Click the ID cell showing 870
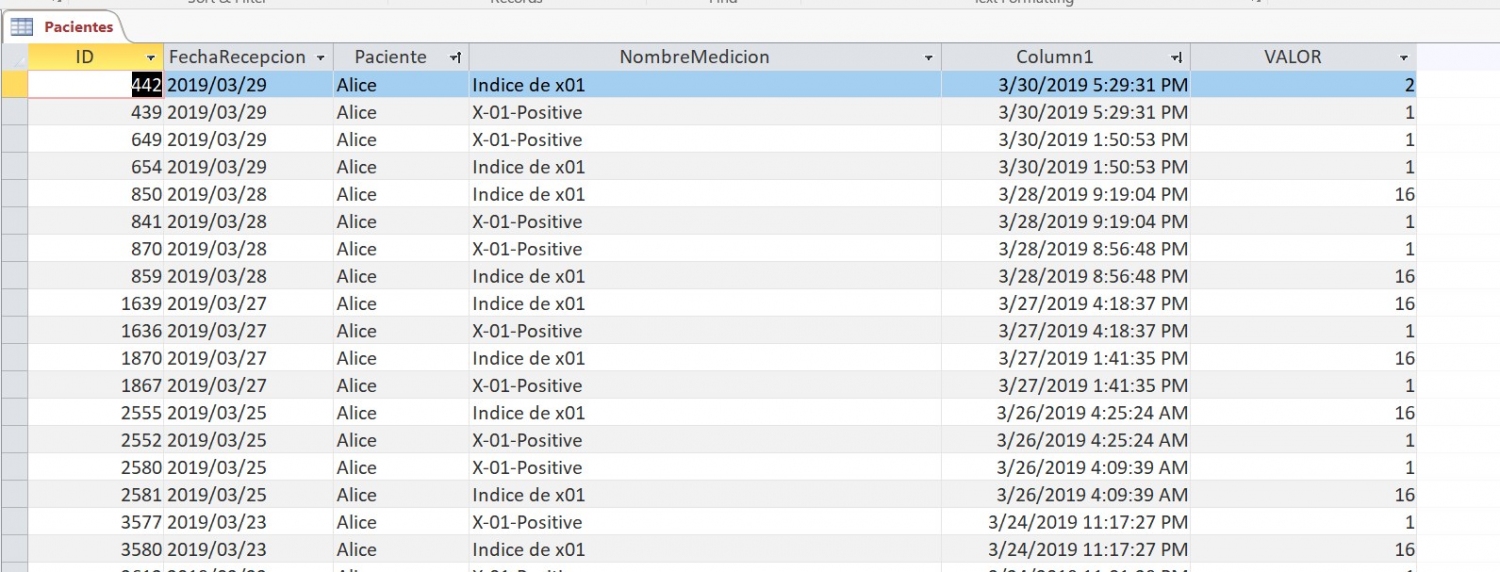This screenshot has height=572, width=1500. (x=96, y=249)
